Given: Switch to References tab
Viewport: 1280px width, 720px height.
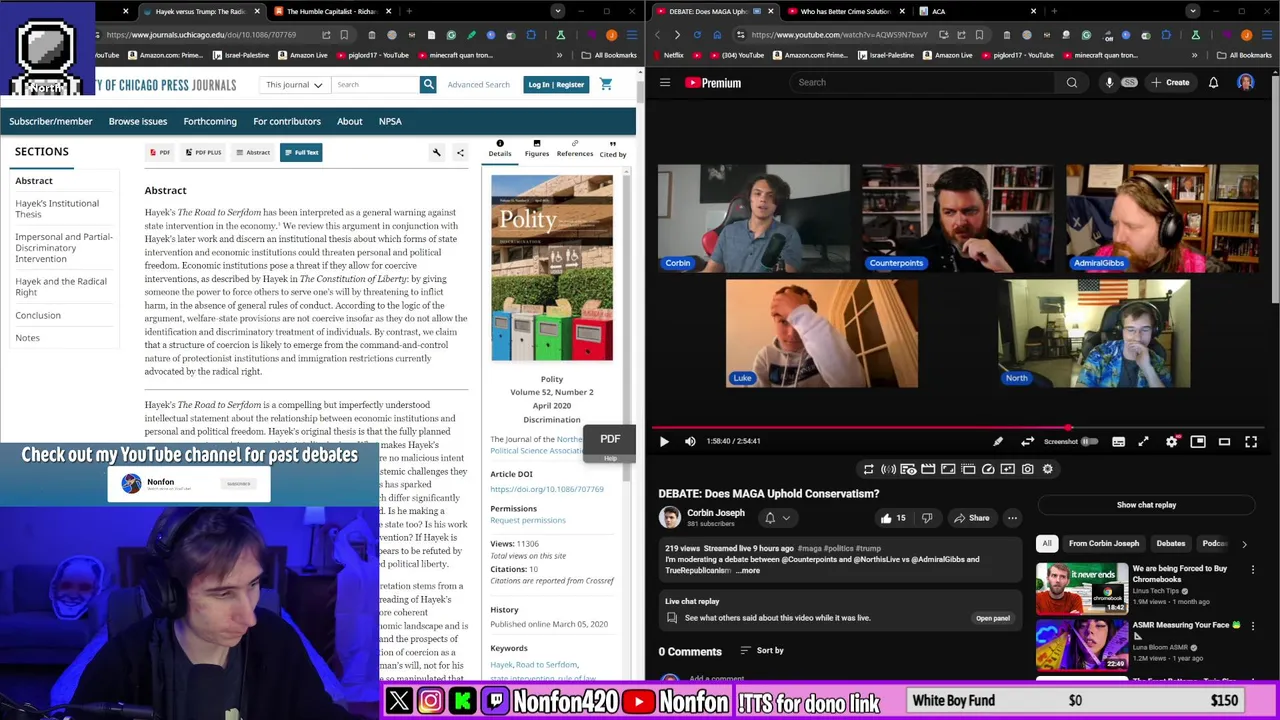Looking at the screenshot, I should 575,148.
